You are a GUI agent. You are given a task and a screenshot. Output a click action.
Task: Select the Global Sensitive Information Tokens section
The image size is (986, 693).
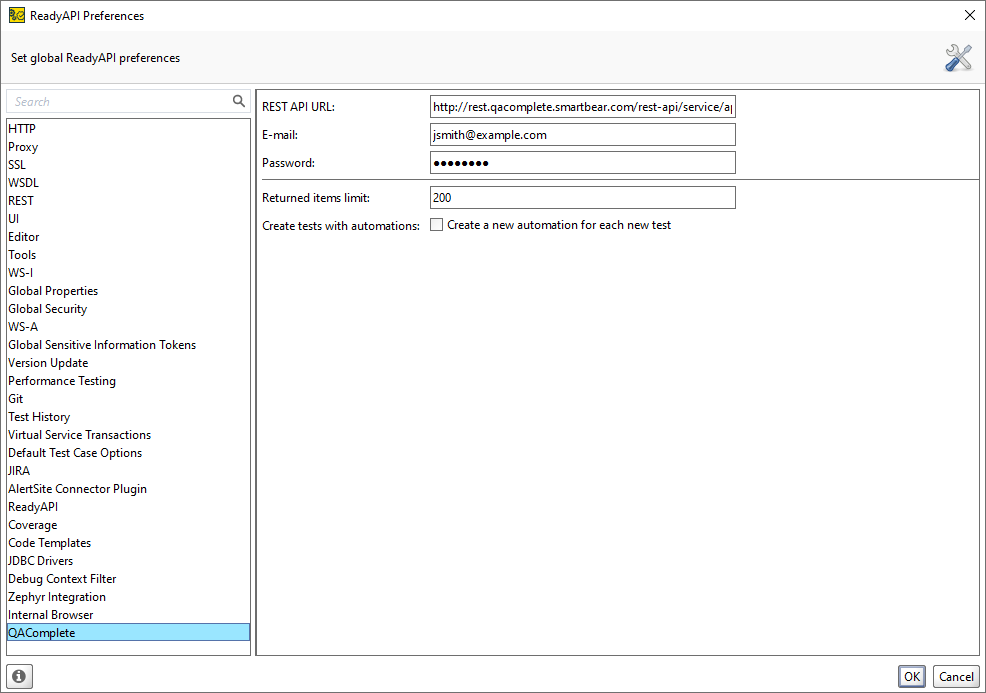(x=101, y=344)
